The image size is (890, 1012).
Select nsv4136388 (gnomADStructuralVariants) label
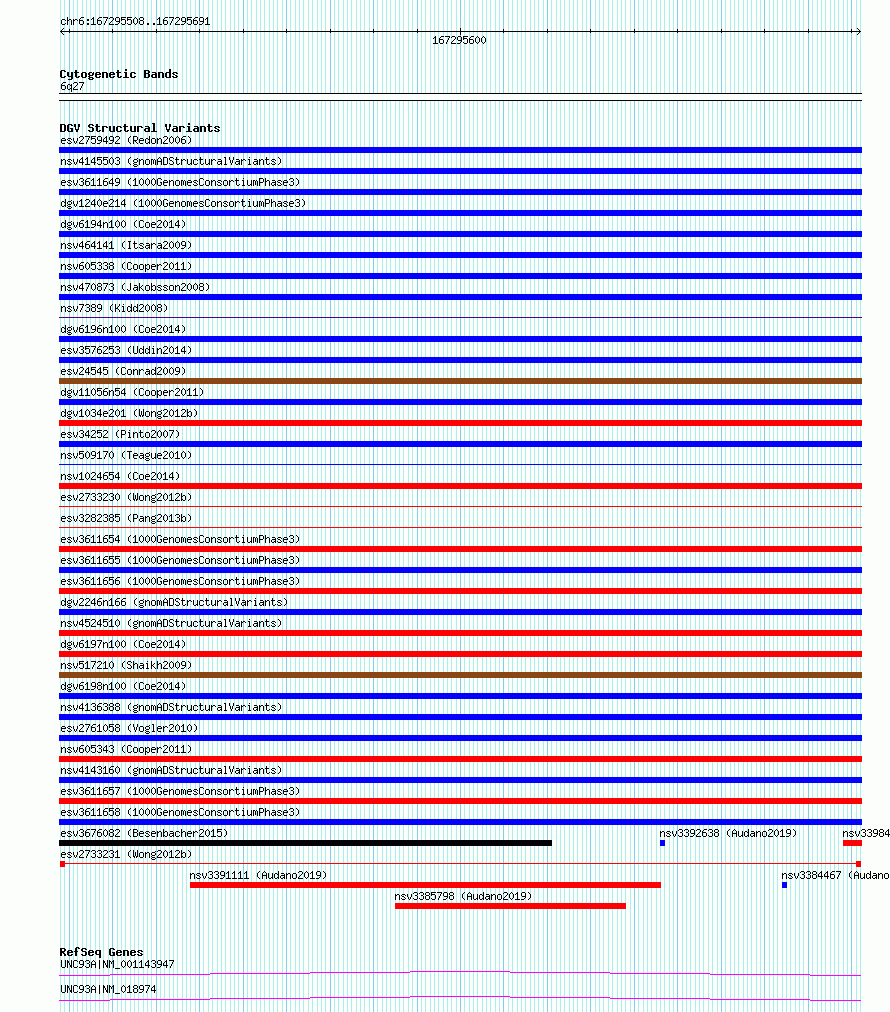pyautogui.click(x=171, y=707)
